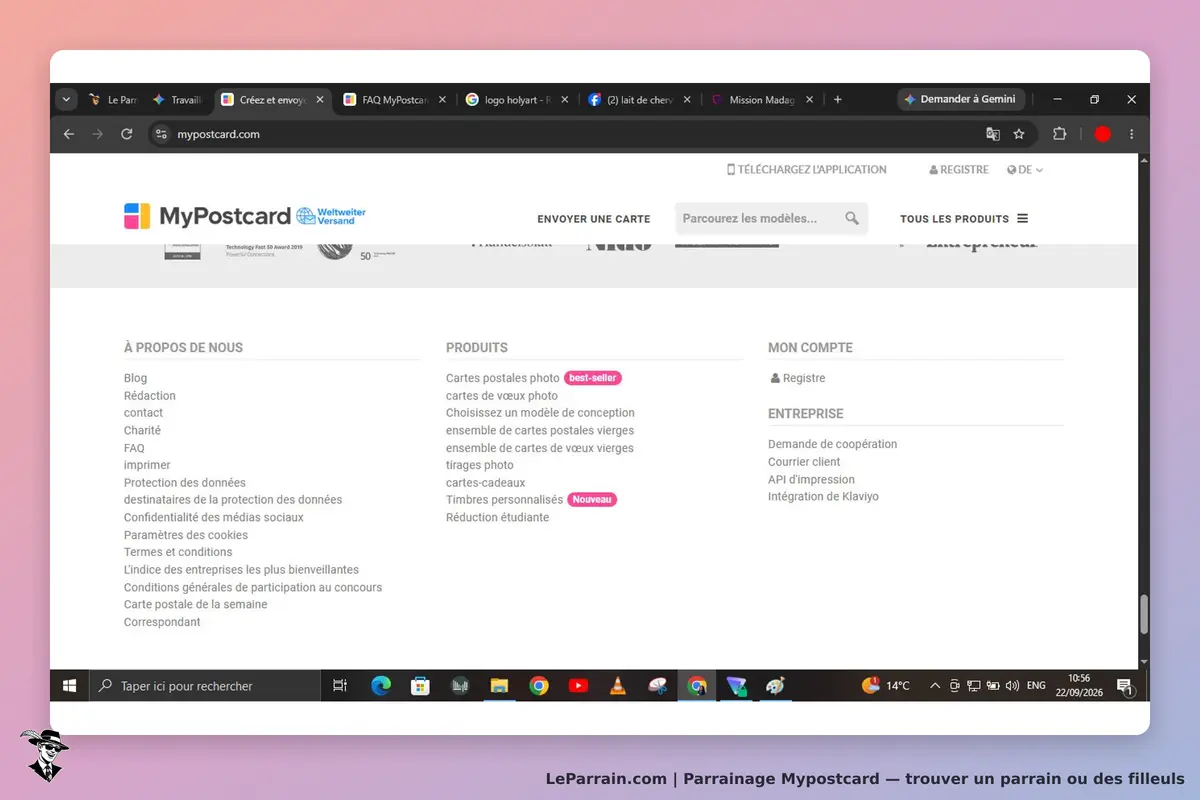Open the site information icon in address bar
Image resolution: width=1200 pixels, height=800 pixels.
click(x=162, y=134)
